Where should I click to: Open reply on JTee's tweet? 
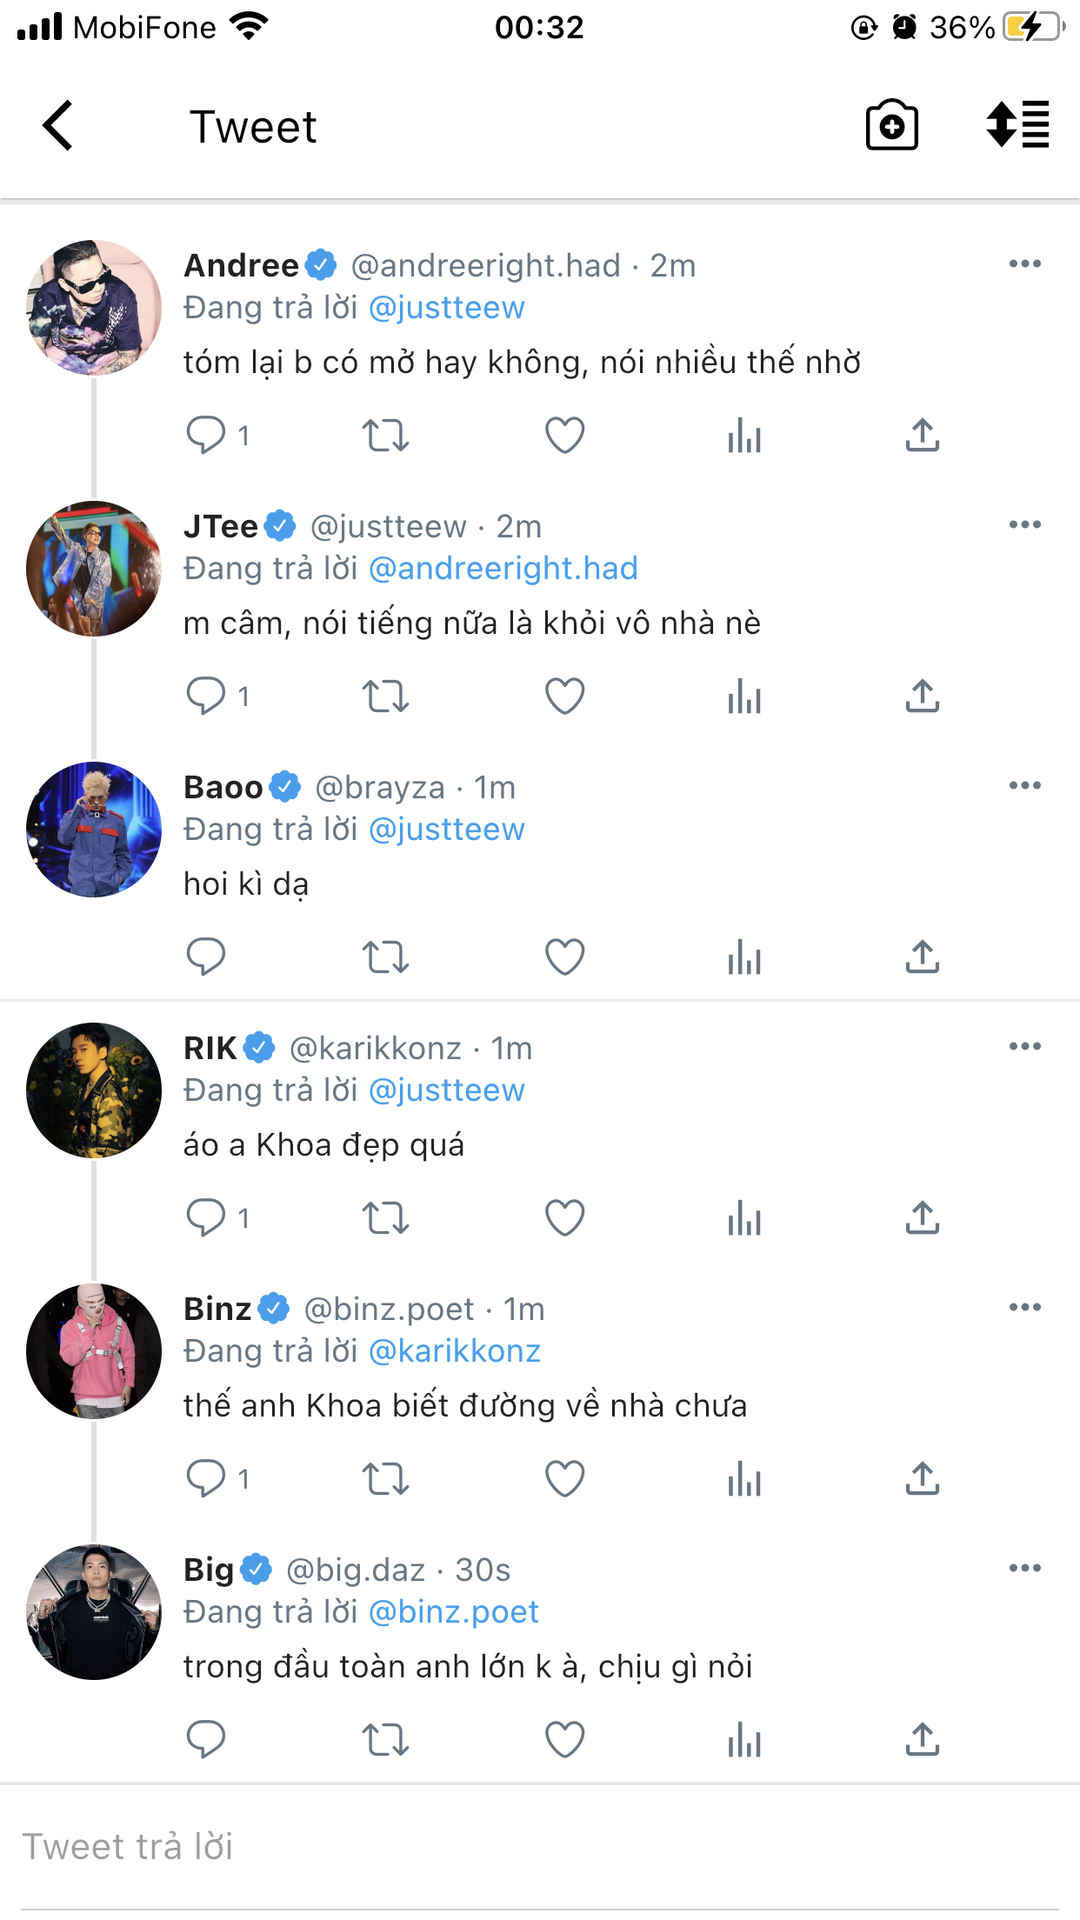click(x=207, y=696)
